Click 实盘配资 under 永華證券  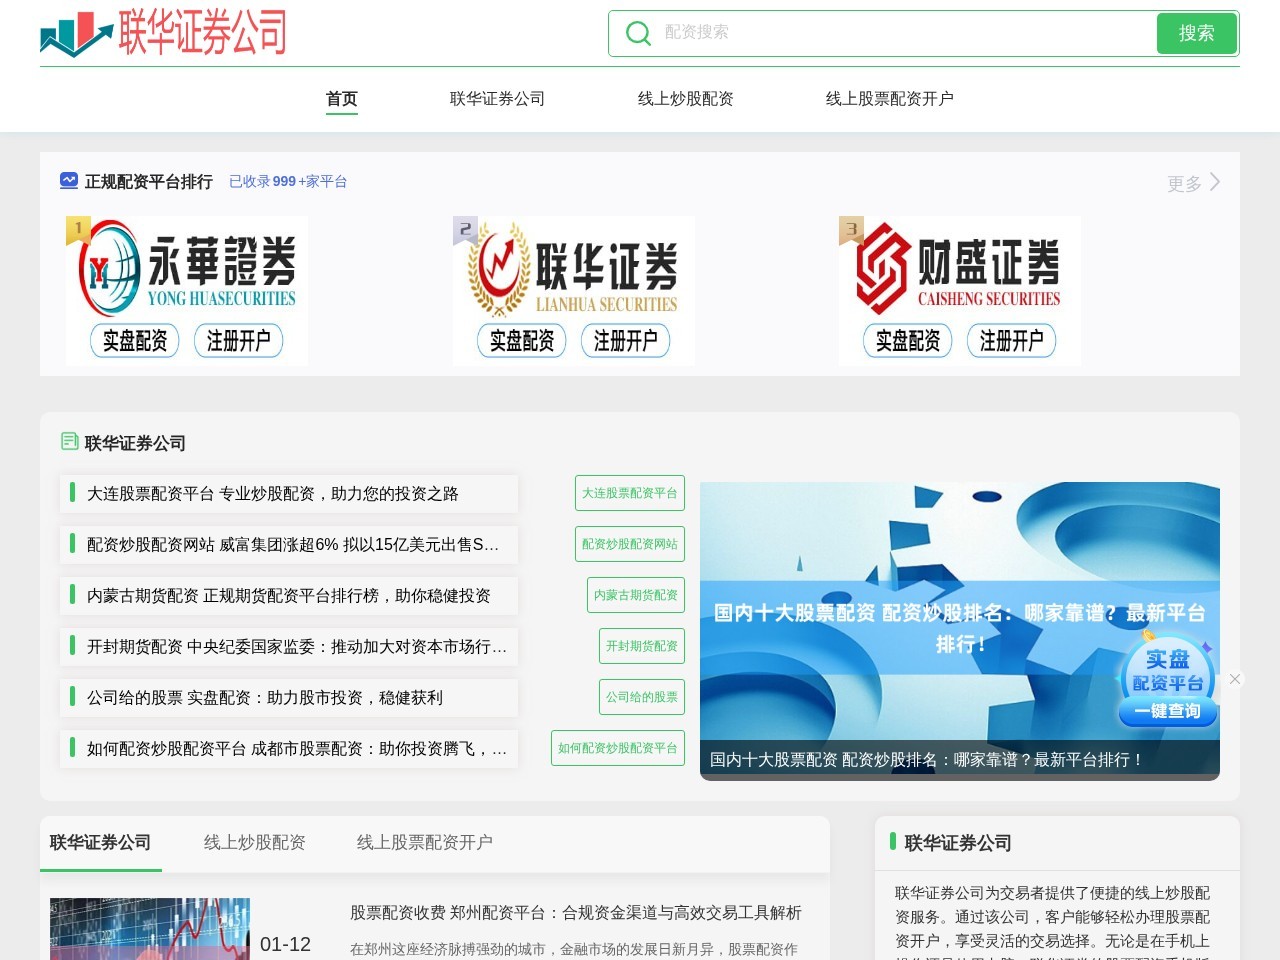[135, 341]
